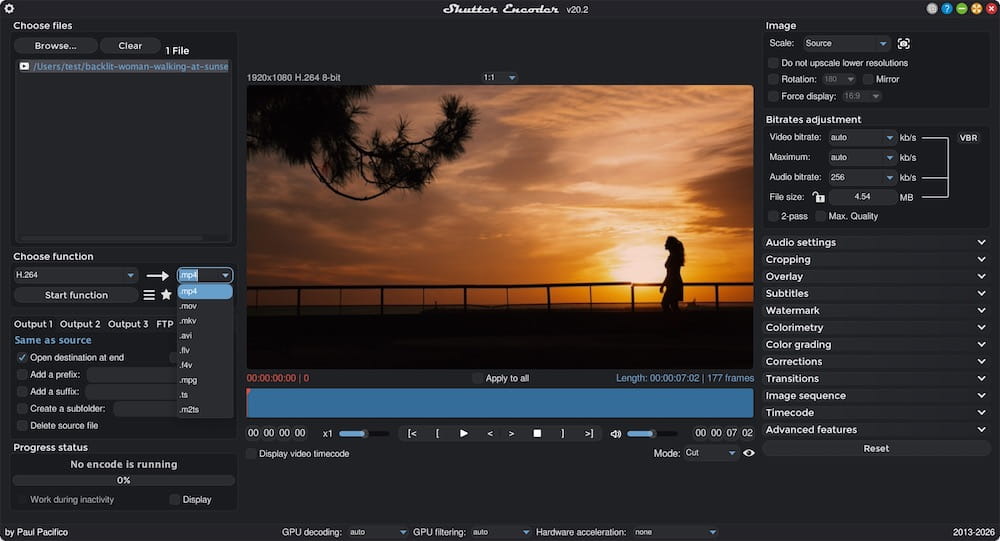1000x541 pixels.
Task: Mute audio with the speaker icon
Action: [615, 434]
